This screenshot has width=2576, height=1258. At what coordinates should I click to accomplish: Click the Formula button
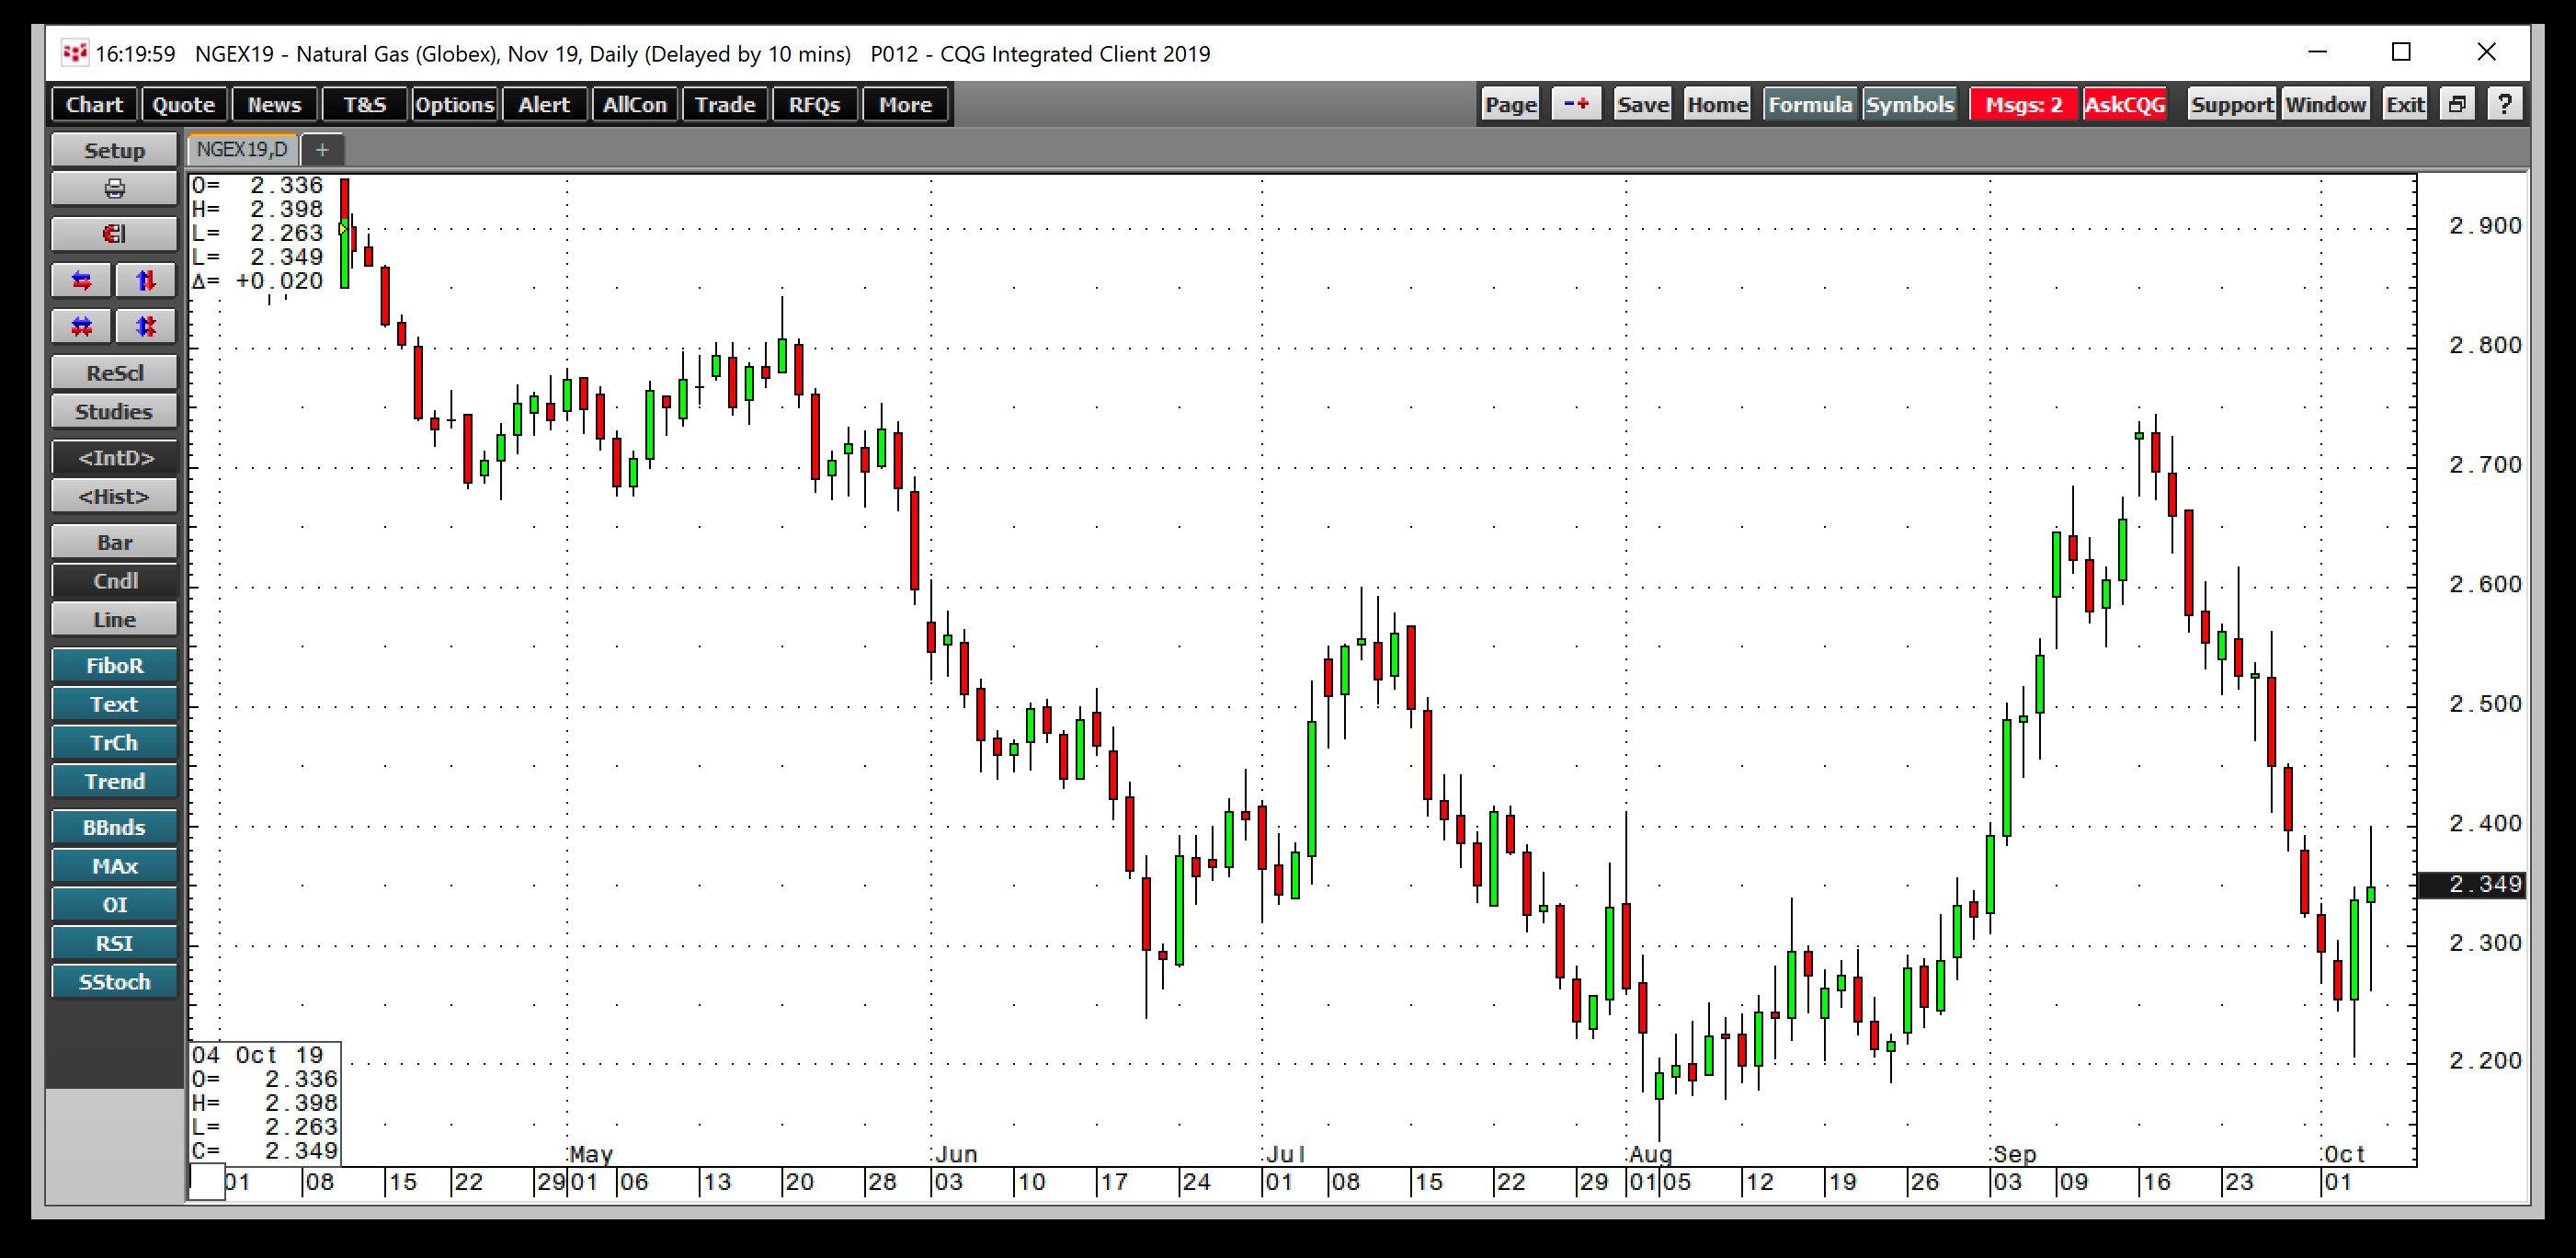coord(1810,104)
